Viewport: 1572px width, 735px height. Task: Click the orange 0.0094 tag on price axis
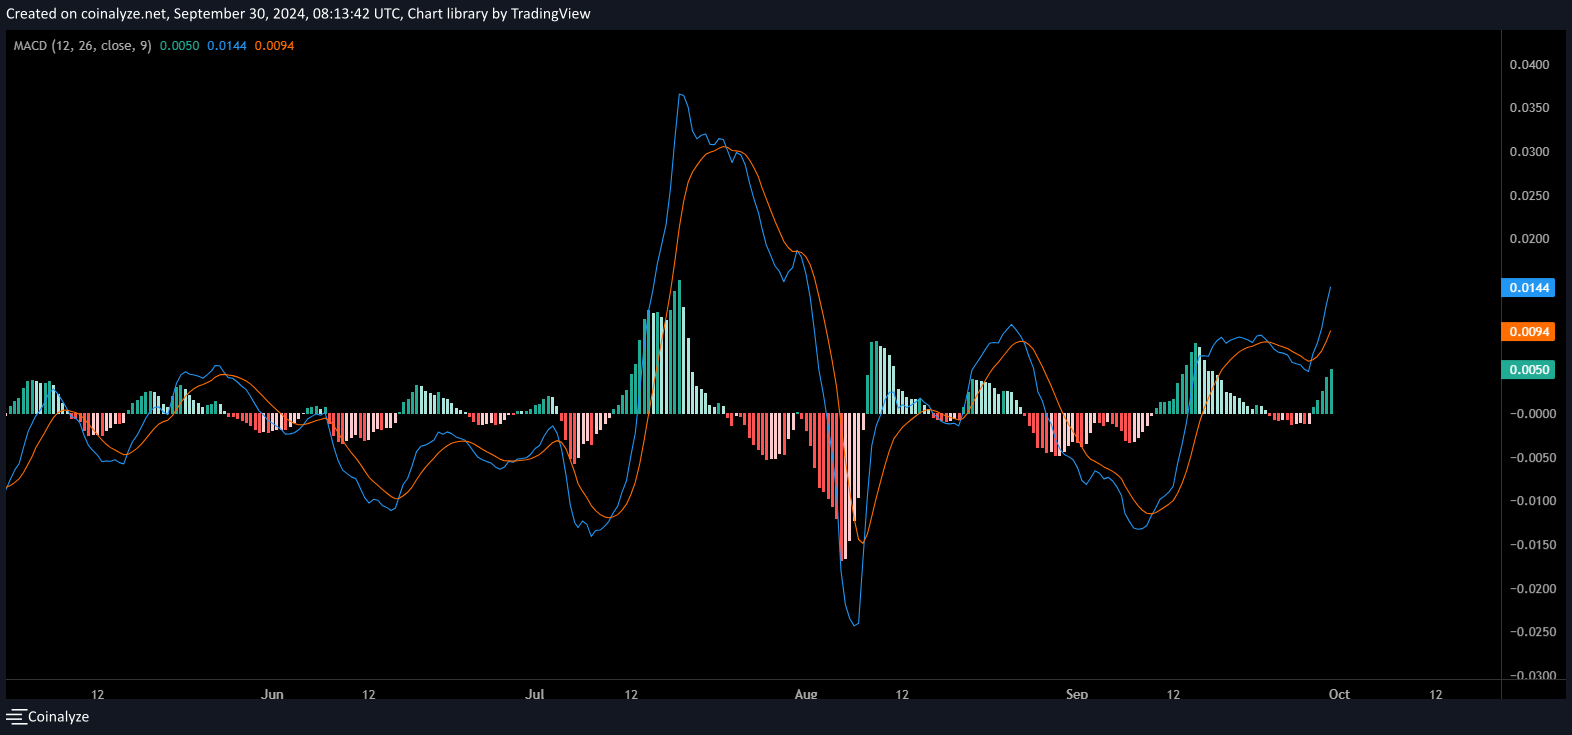pyautogui.click(x=1528, y=332)
